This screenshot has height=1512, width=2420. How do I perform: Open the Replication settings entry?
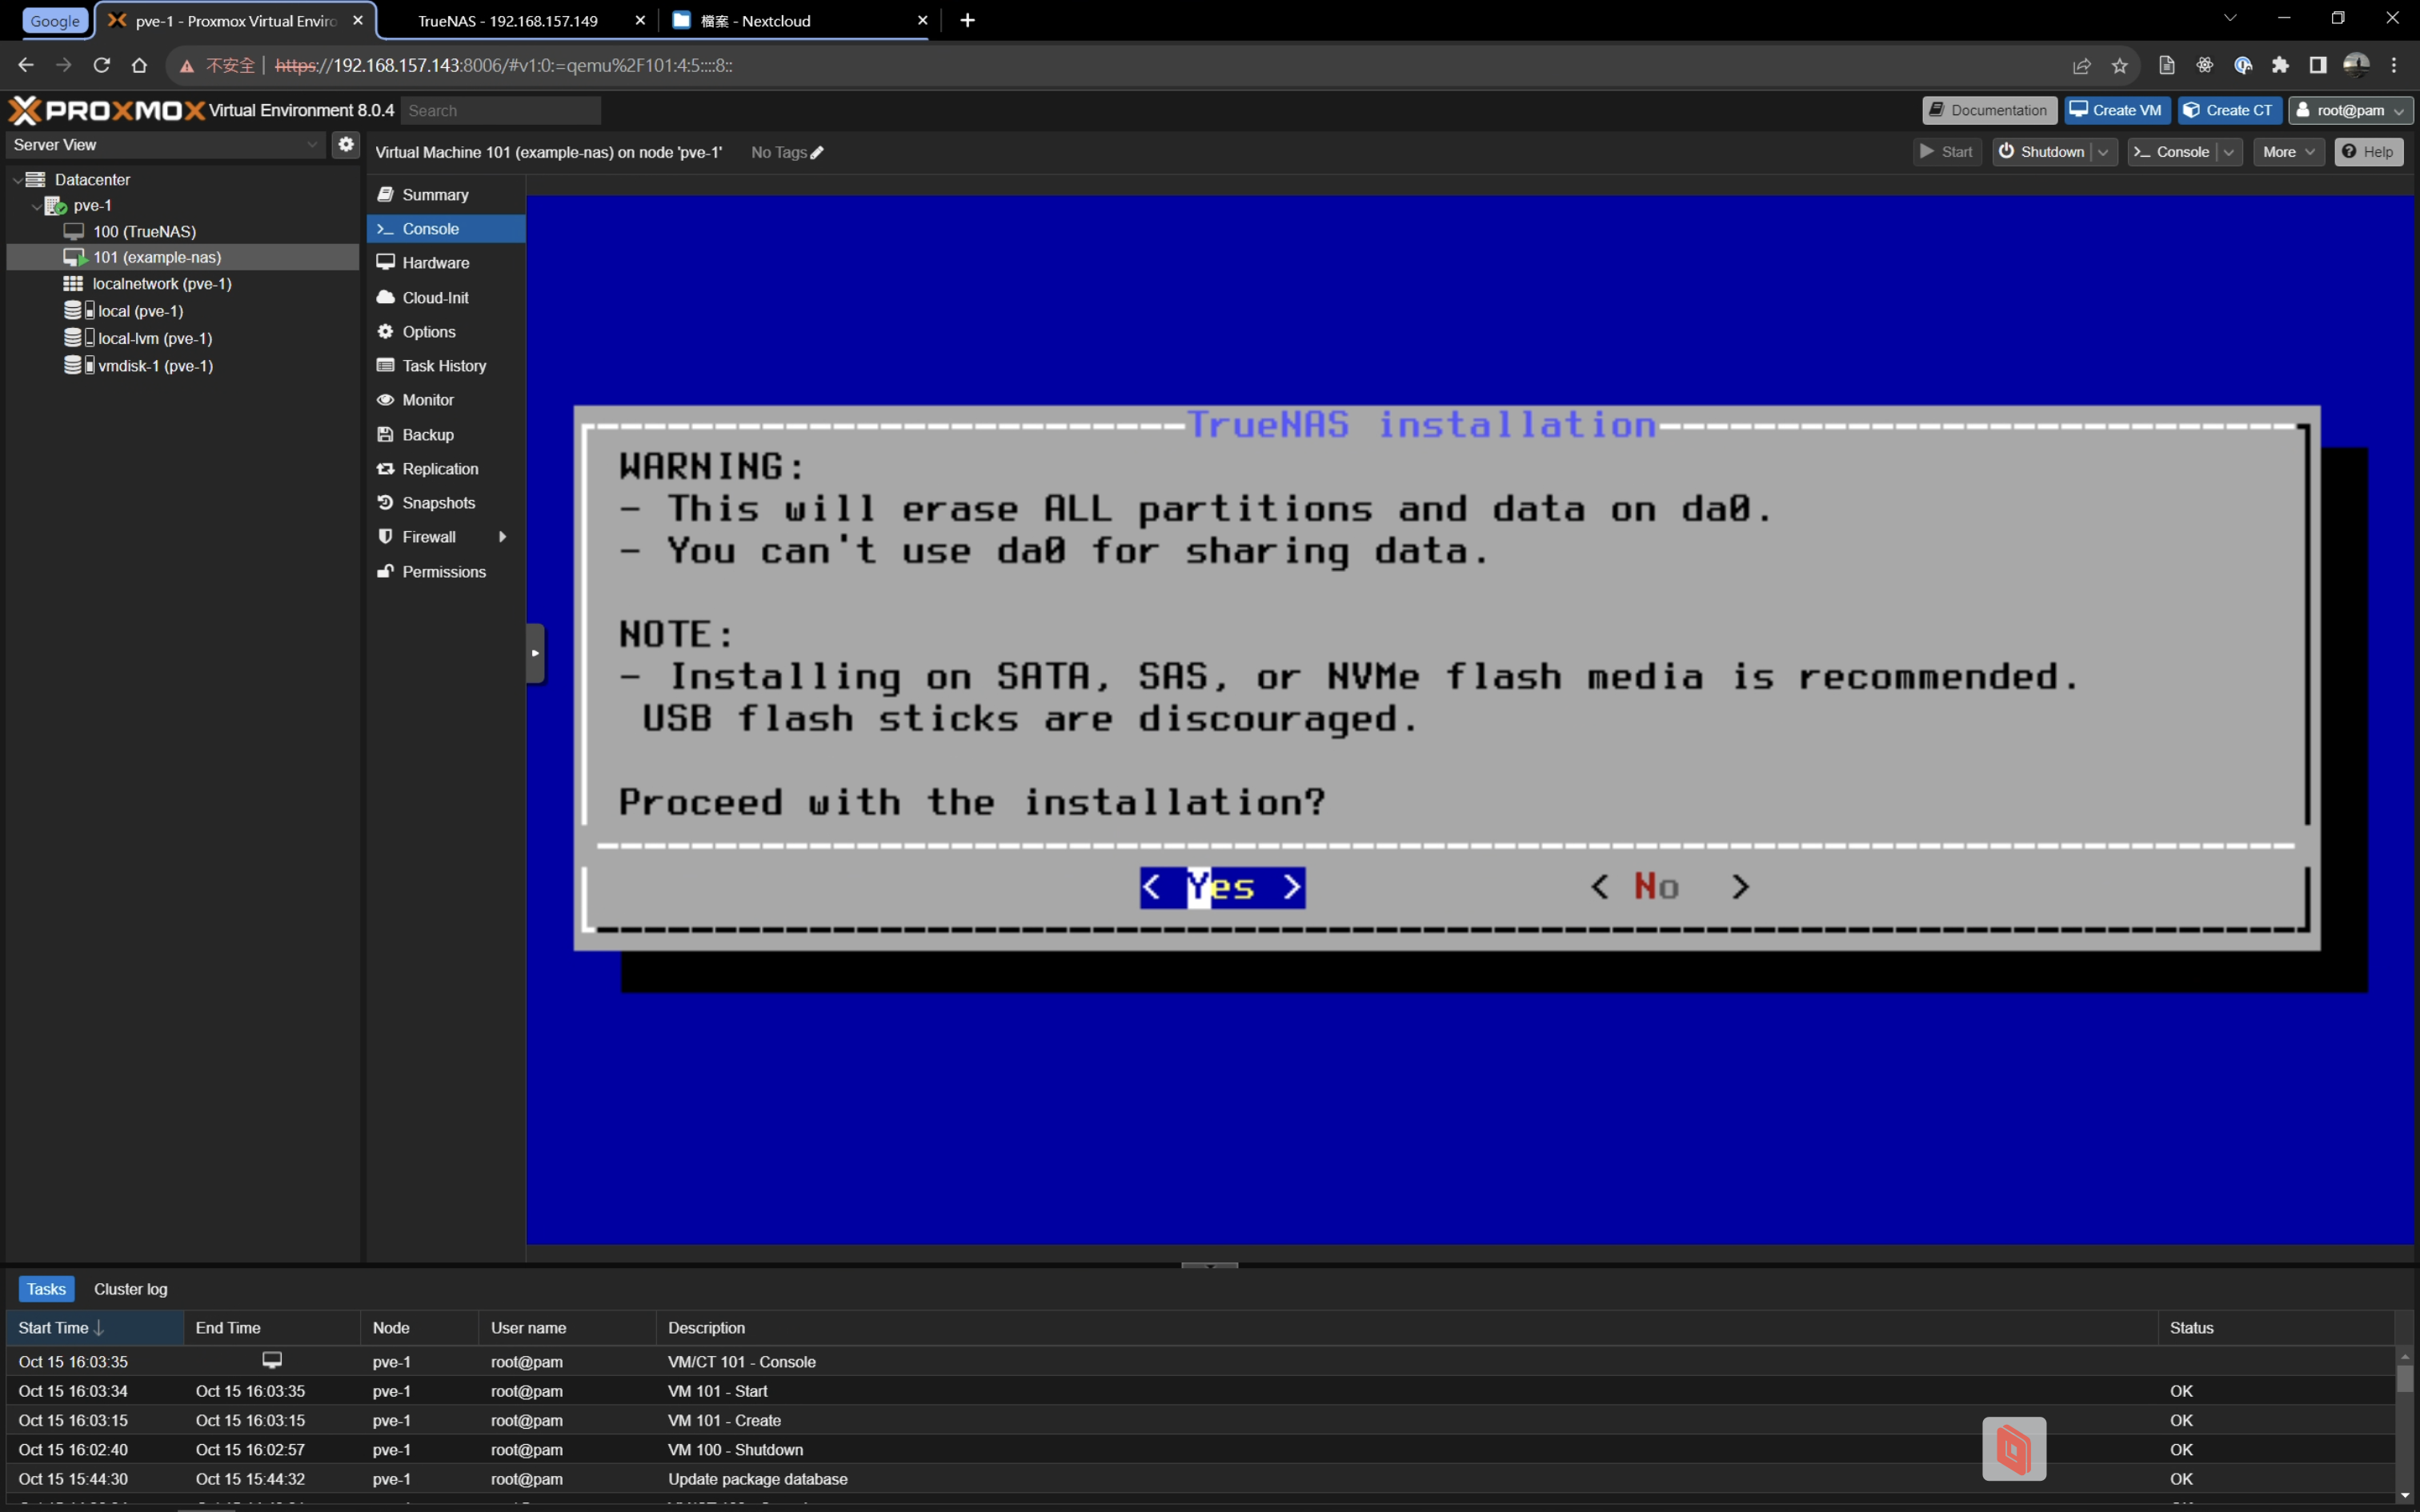click(x=439, y=469)
